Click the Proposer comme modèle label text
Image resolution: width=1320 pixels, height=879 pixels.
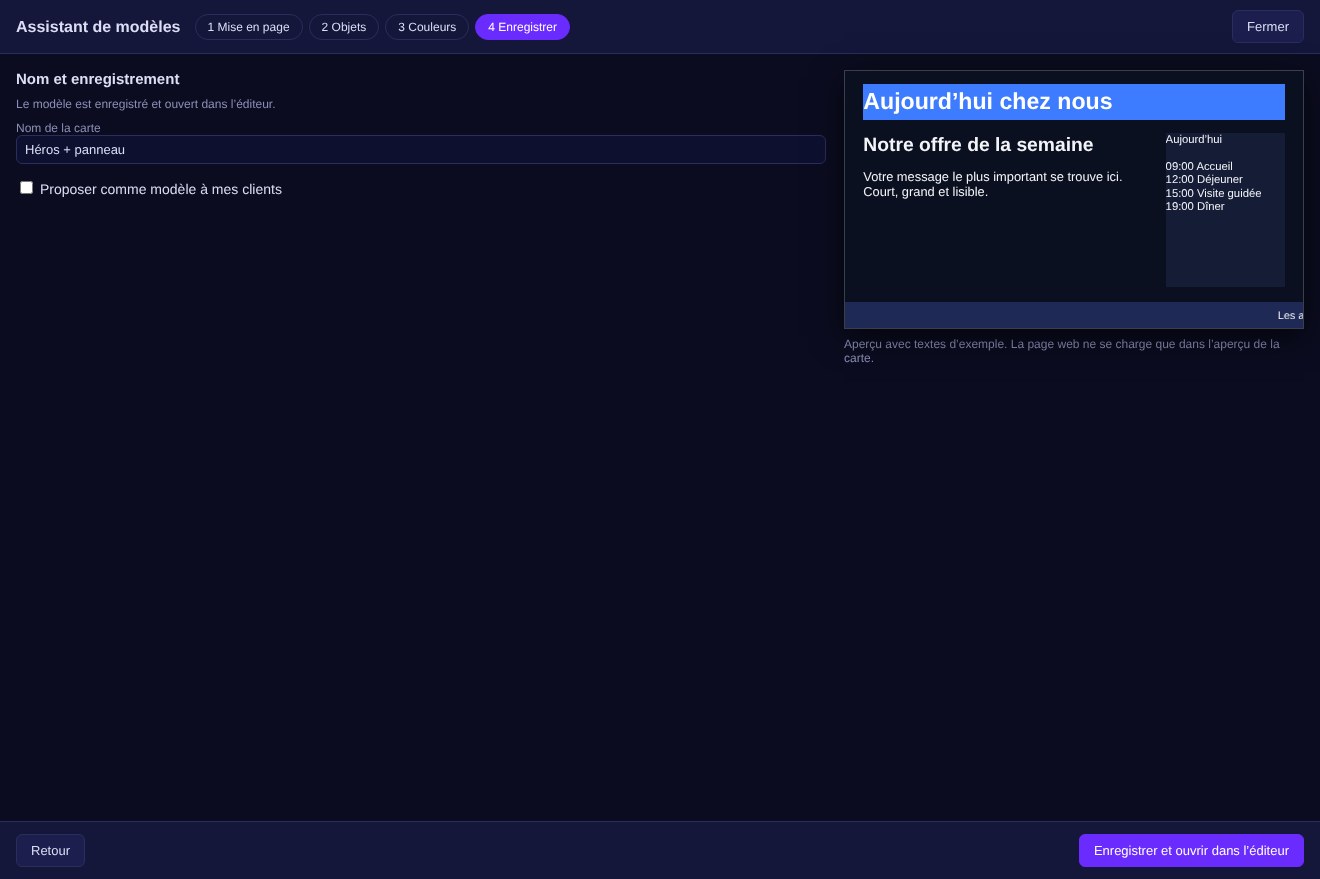pyautogui.click(x=161, y=189)
